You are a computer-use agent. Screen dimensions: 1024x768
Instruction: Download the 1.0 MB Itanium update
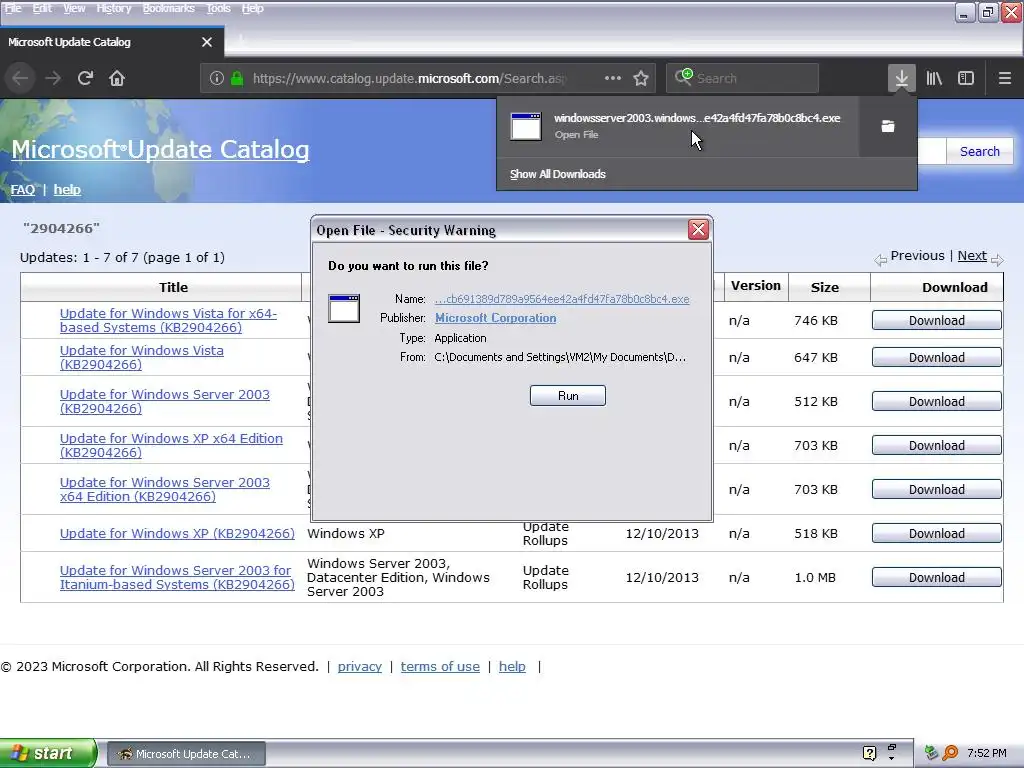[936, 577]
